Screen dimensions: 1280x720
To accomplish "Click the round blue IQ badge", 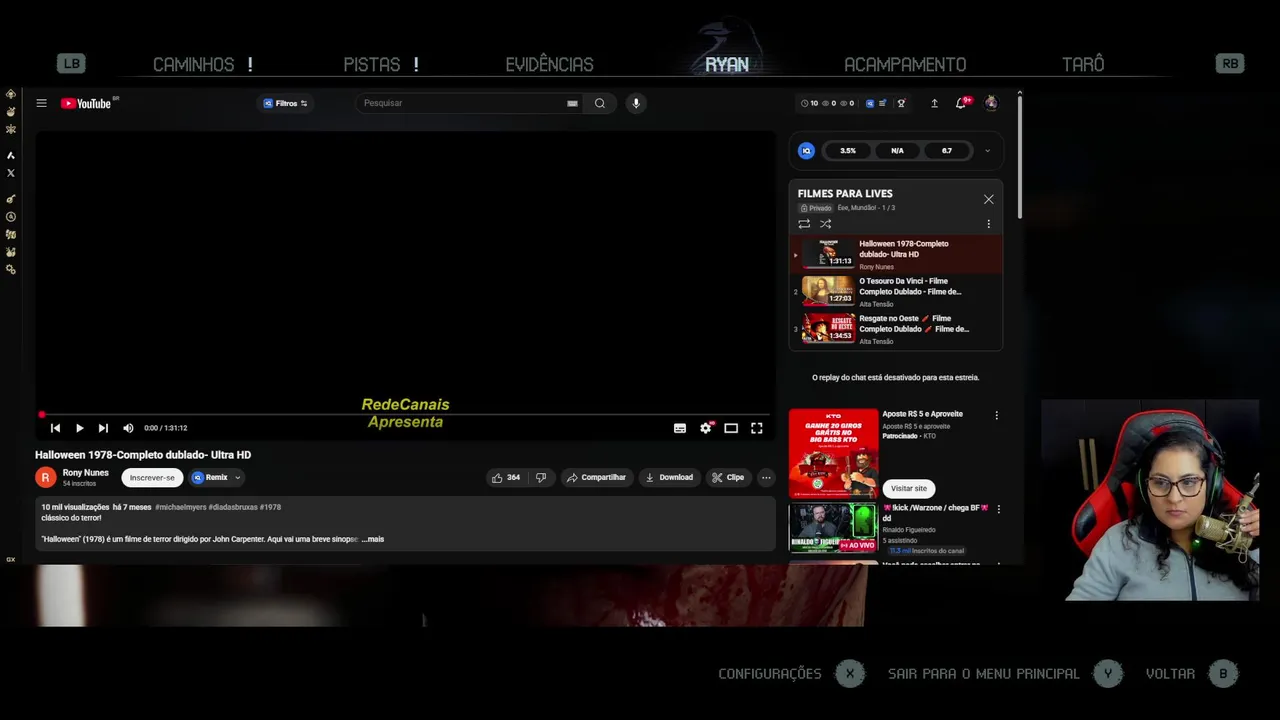I will tap(806, 151).
